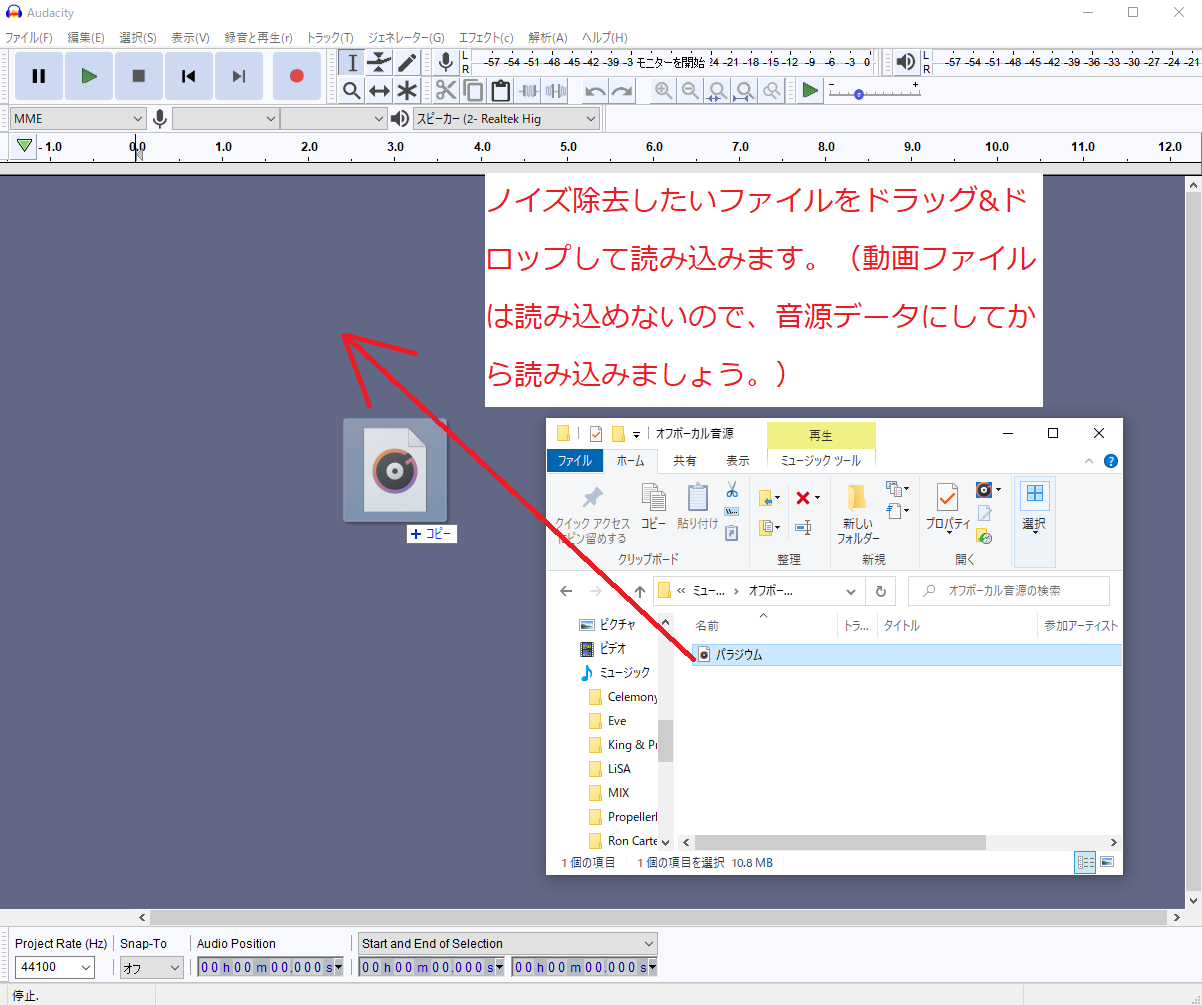The image size is (1202, 1005).
Task: Switch to Explorer's 共有 ribbon tab
Action: pyautogui.click(x=685, y=461)
